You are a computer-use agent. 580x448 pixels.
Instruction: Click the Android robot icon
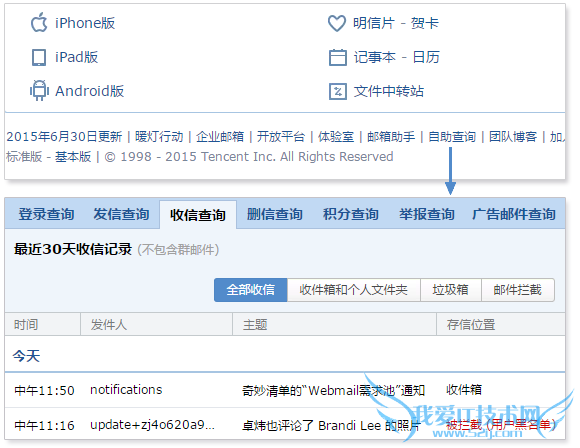point(39,90)
